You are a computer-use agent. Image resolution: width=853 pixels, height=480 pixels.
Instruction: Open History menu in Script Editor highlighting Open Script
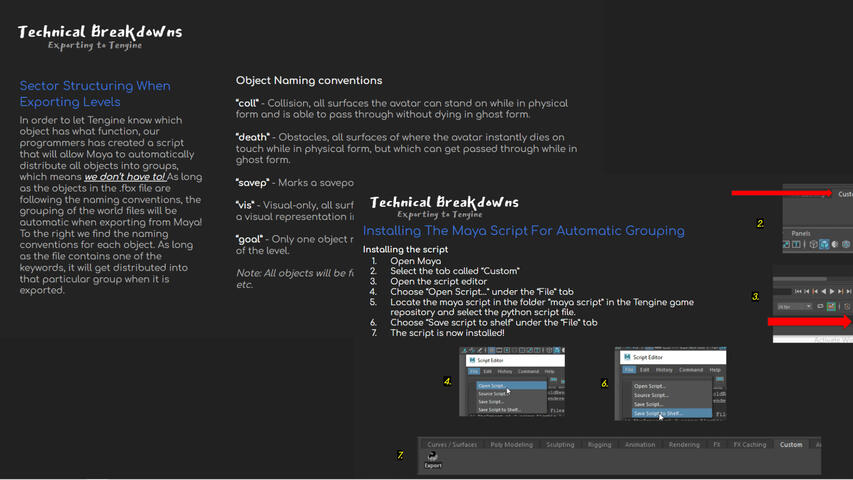point(505,371)
